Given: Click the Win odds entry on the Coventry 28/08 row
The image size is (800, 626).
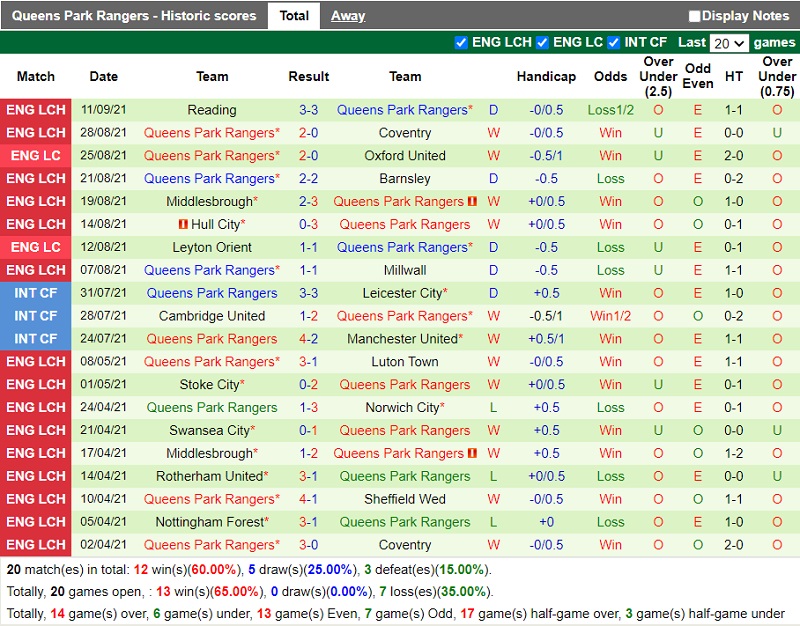Looking at the screenshot, I should pyautogui.click(x=610, y=132).
